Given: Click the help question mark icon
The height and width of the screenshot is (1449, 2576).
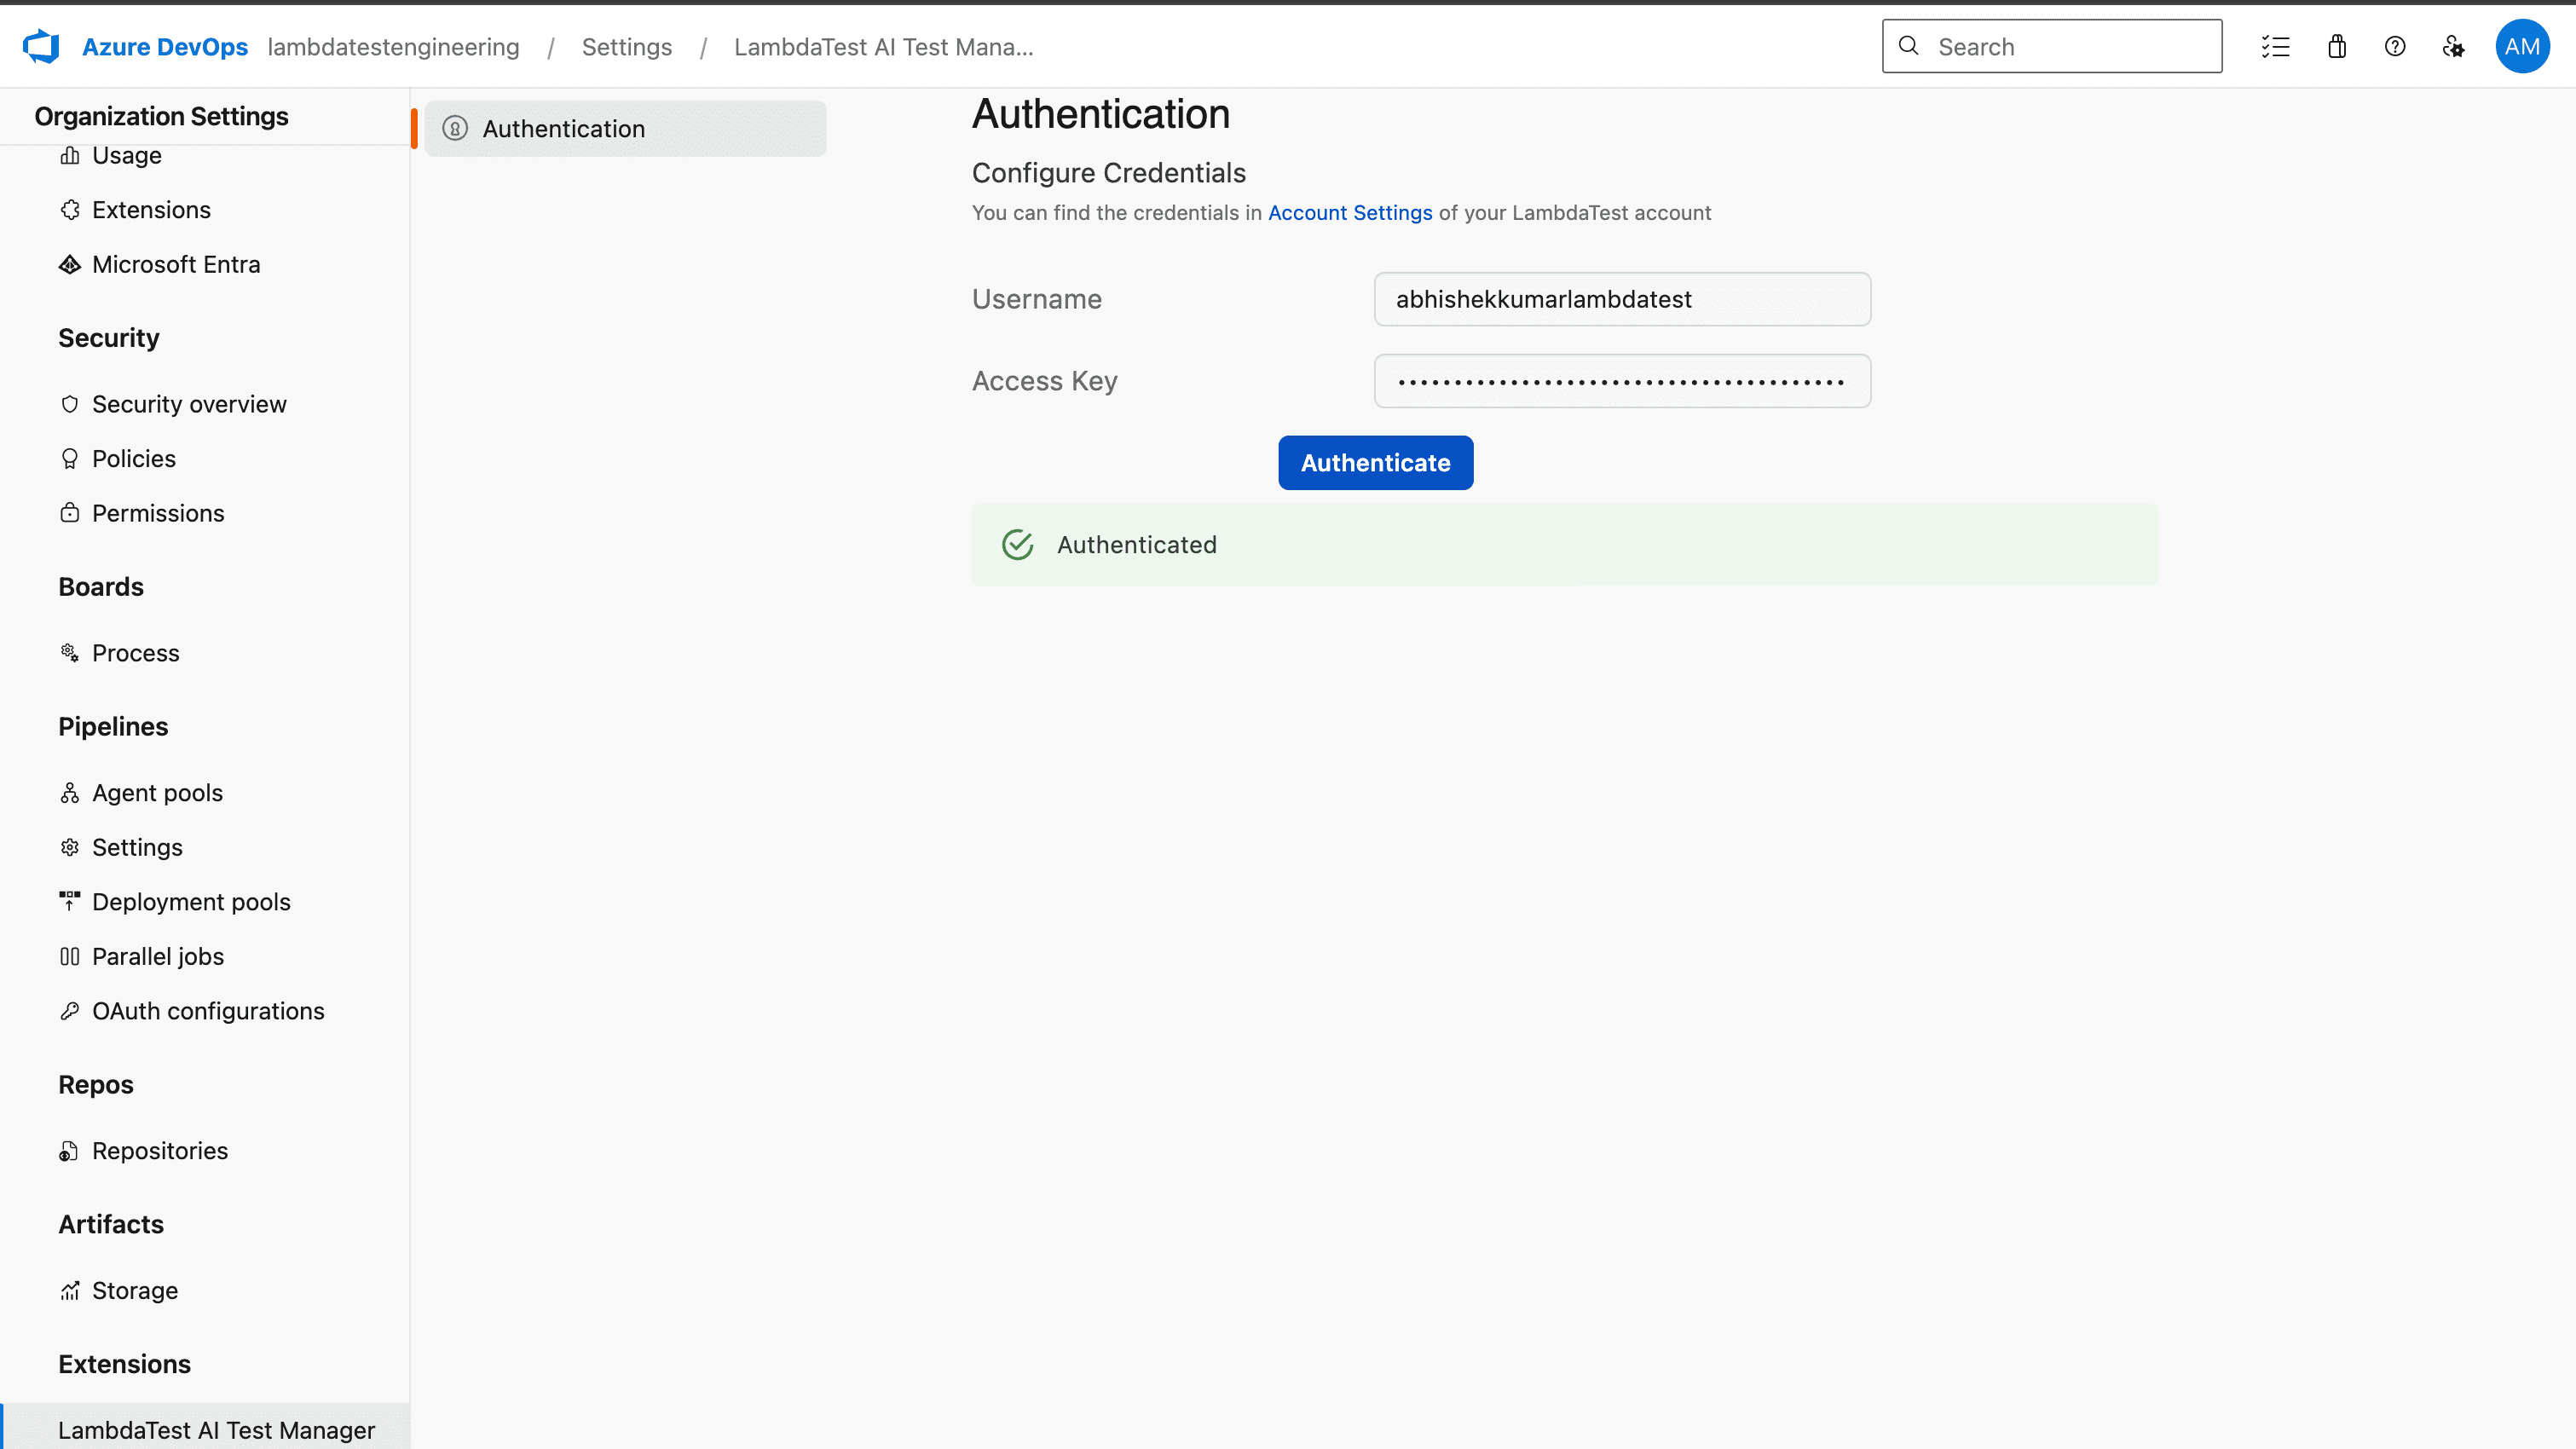Looking at the screenshot, I should point(2395,46).
